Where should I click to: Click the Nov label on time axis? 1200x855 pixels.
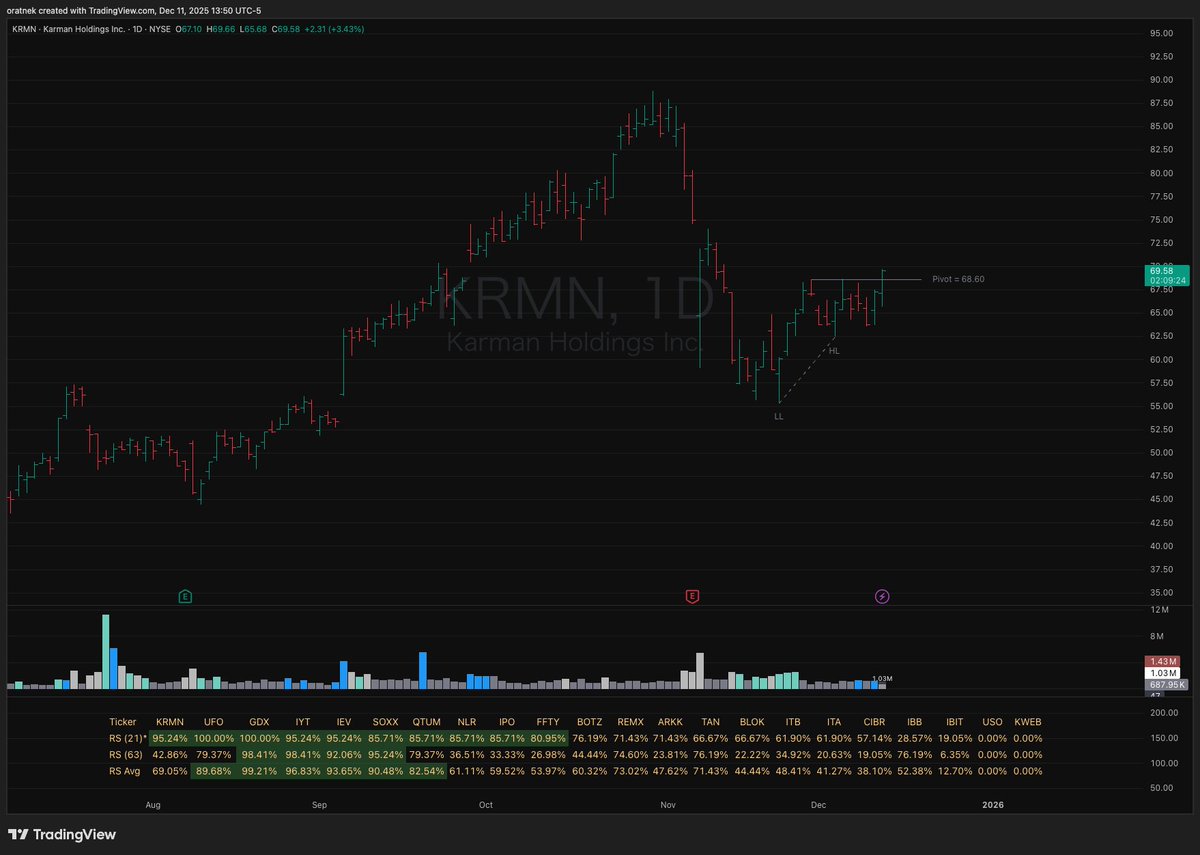tap(666, 804)
